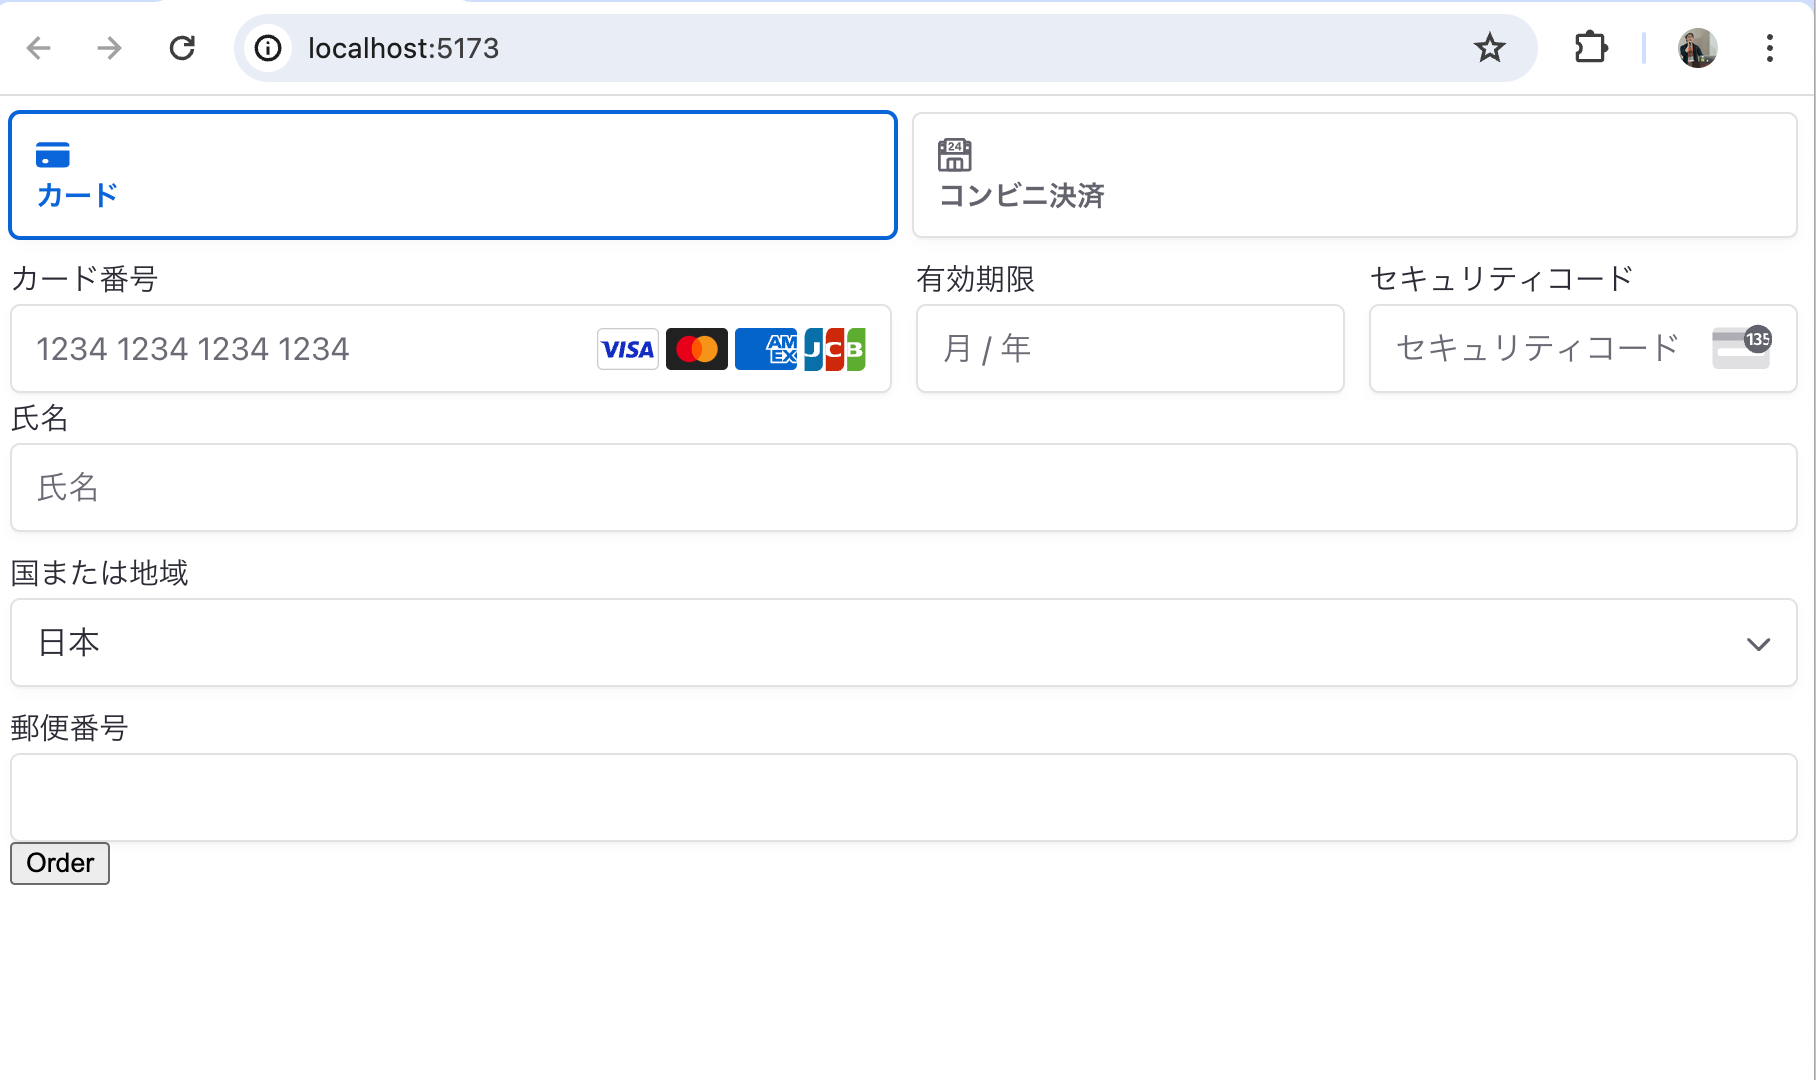Open the browser extensions puzzle icon
This screenshot has height=1080, width=1816.
point(1591,48)
